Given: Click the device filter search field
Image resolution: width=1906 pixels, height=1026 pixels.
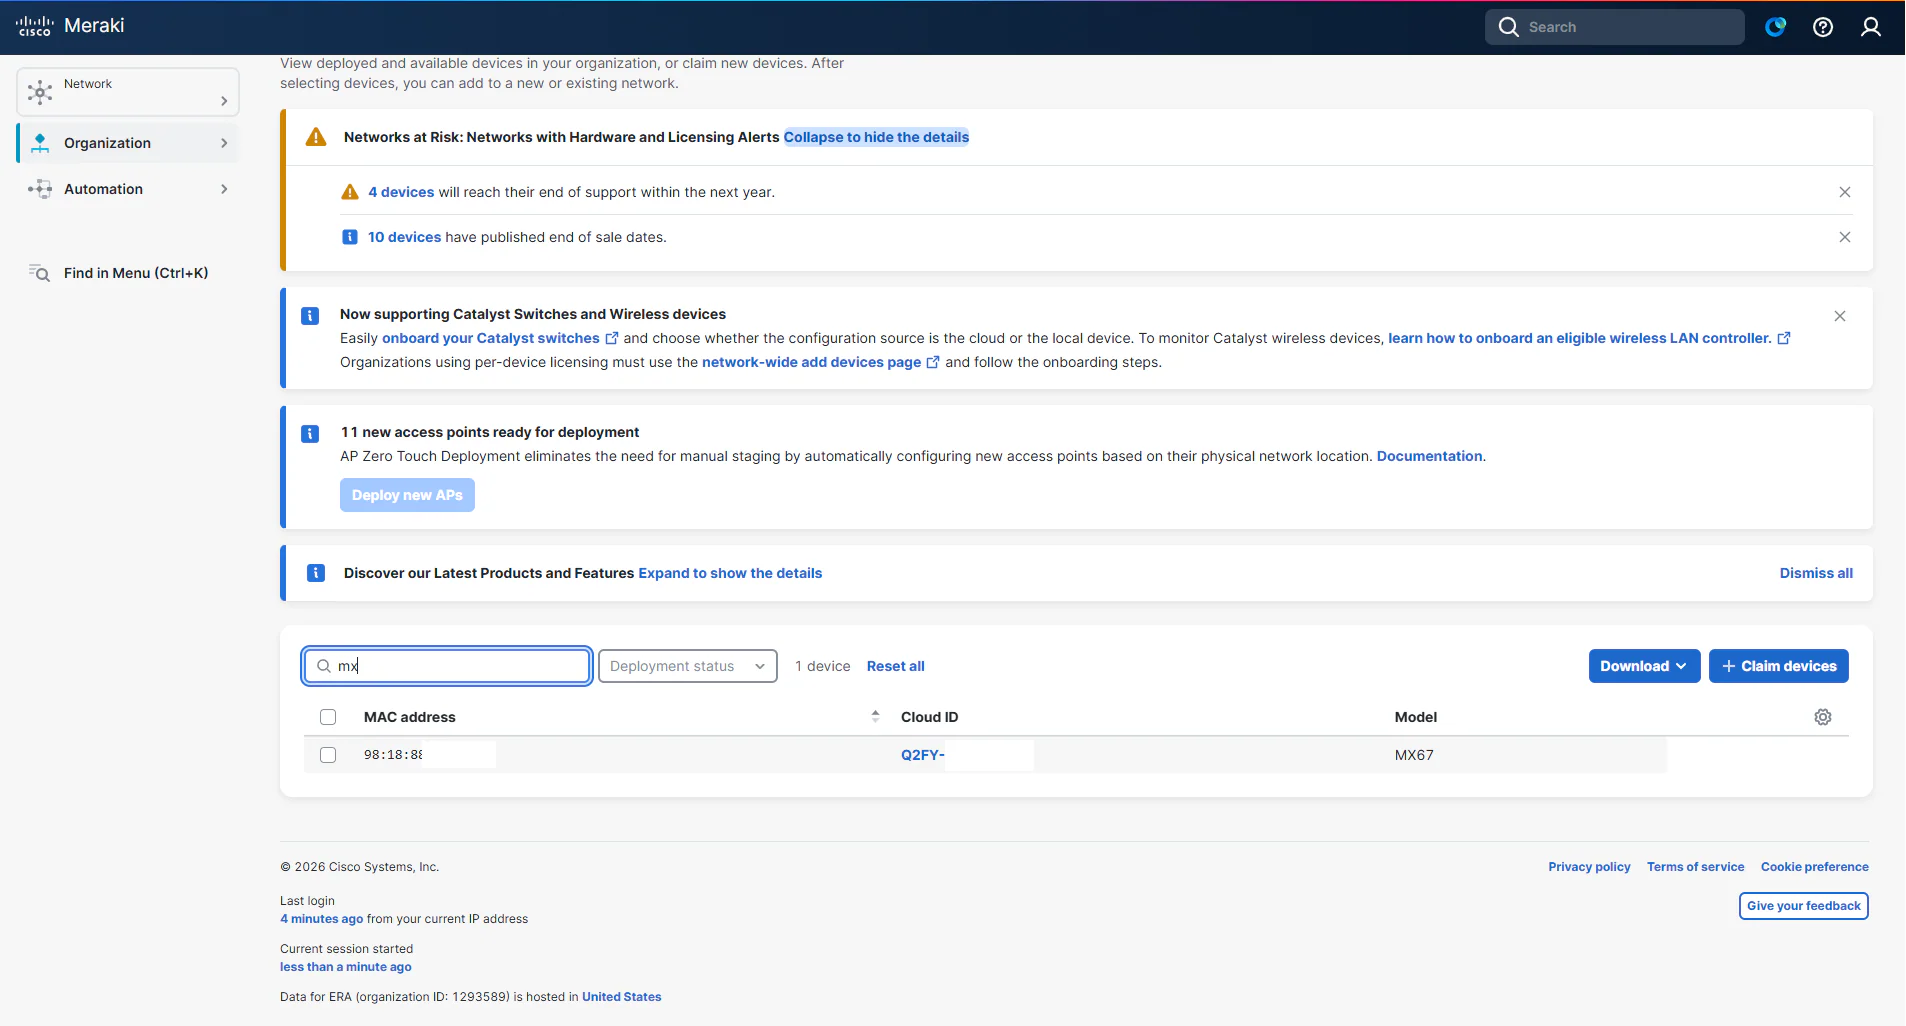Looking at the screenshot, I should click(447, 666).
